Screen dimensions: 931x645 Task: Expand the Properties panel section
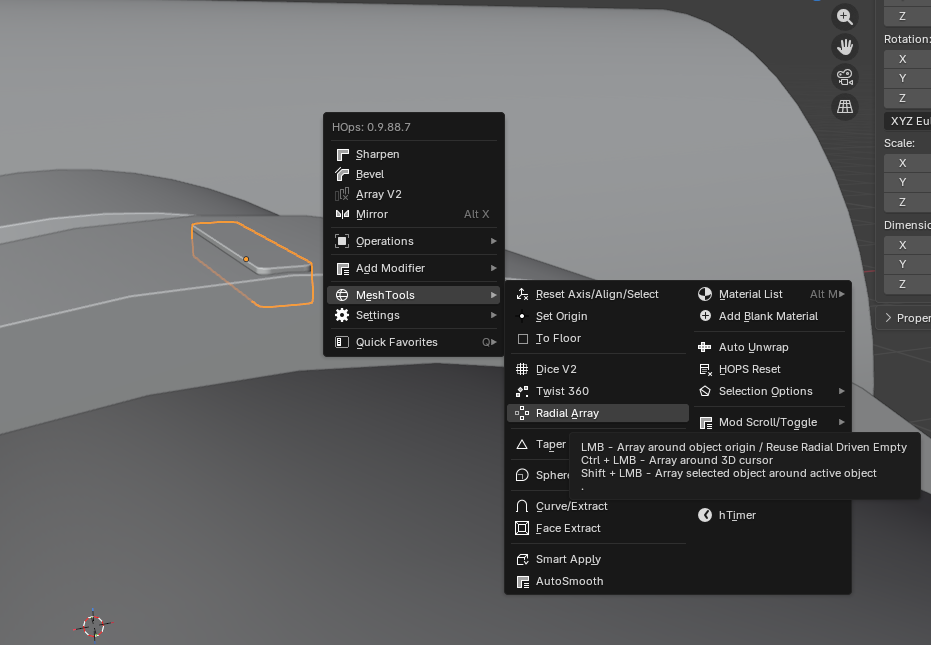[x=906, y=318]
